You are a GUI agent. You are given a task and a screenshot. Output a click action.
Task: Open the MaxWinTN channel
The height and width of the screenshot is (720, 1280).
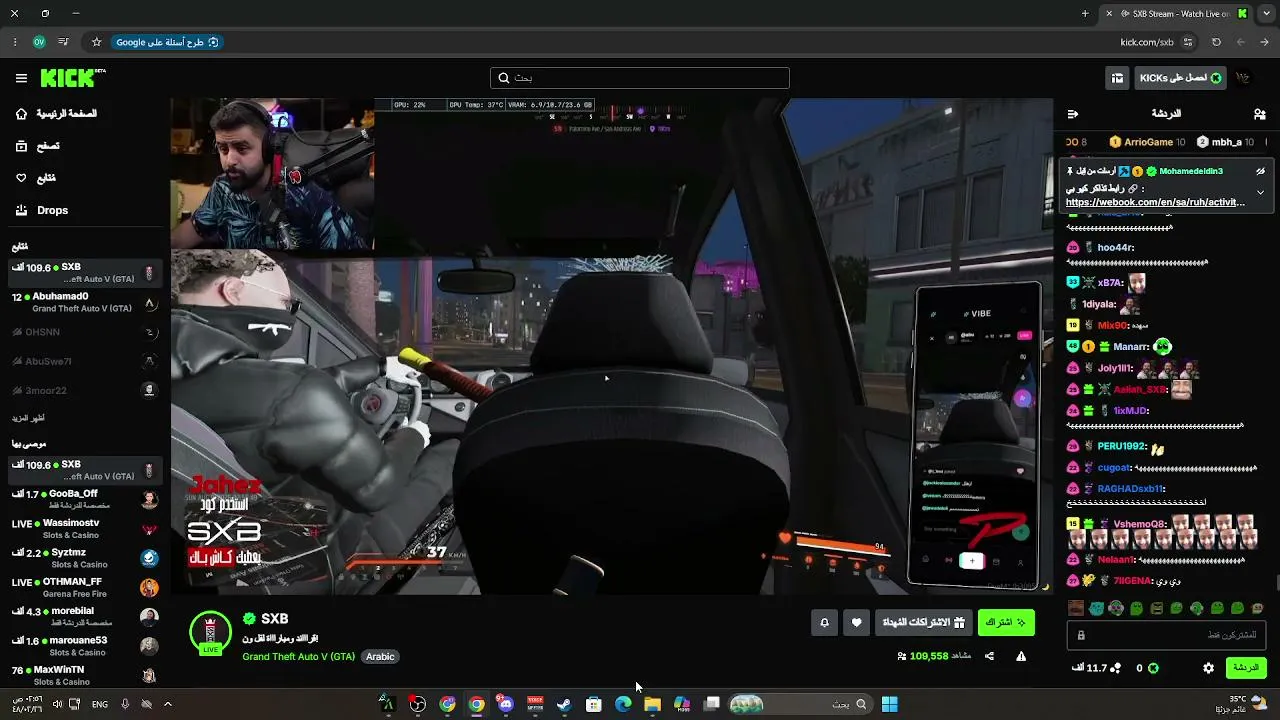(84, 675)
